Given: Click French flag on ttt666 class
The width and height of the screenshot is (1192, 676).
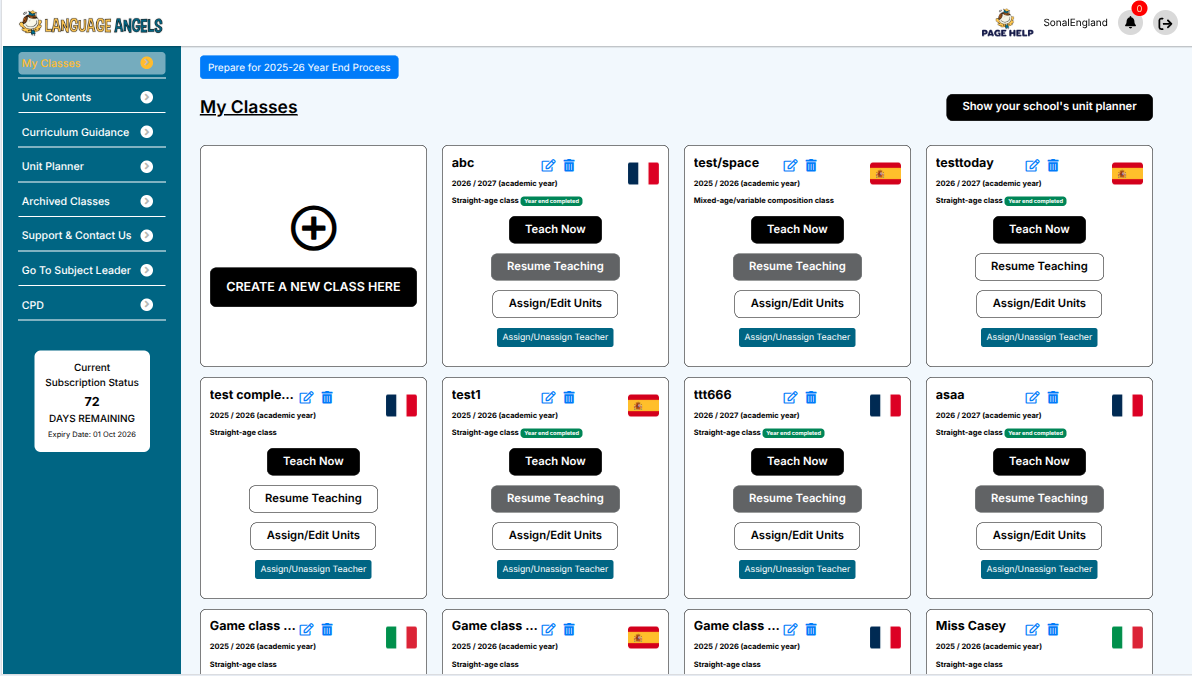Looking at the screenshot, I should (886, 405).
